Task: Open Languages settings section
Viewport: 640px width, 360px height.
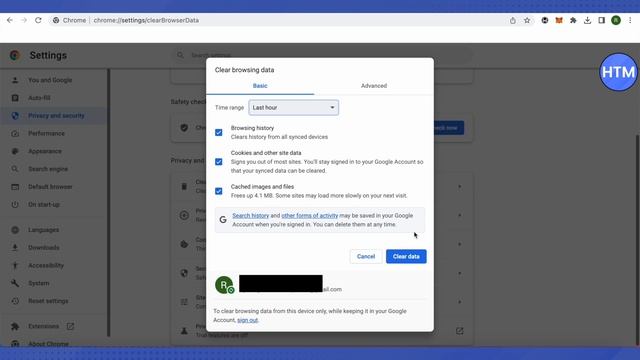Action: tap(43, 230)
